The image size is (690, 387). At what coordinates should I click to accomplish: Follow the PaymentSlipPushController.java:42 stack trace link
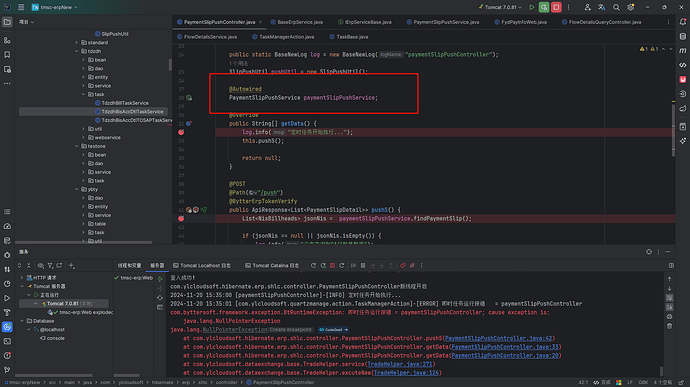pyautogui.click(x=498, y=338)
